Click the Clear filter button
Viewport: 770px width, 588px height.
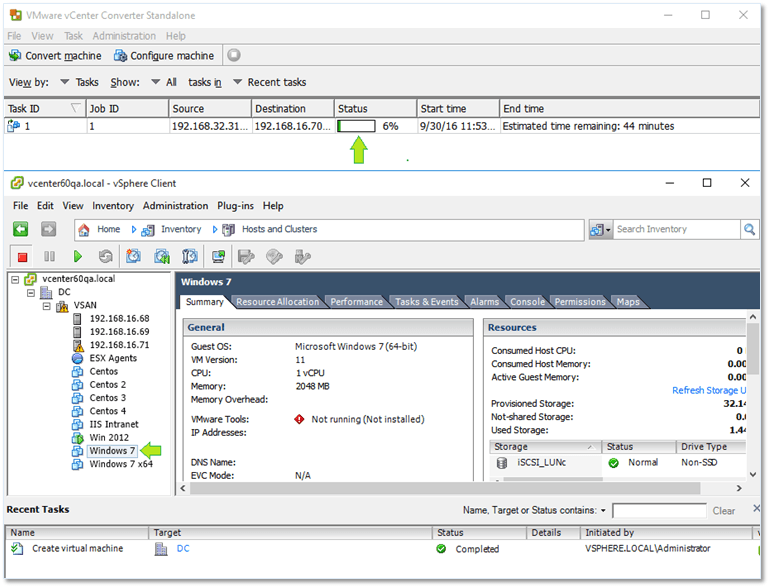[x=724, y=511]
